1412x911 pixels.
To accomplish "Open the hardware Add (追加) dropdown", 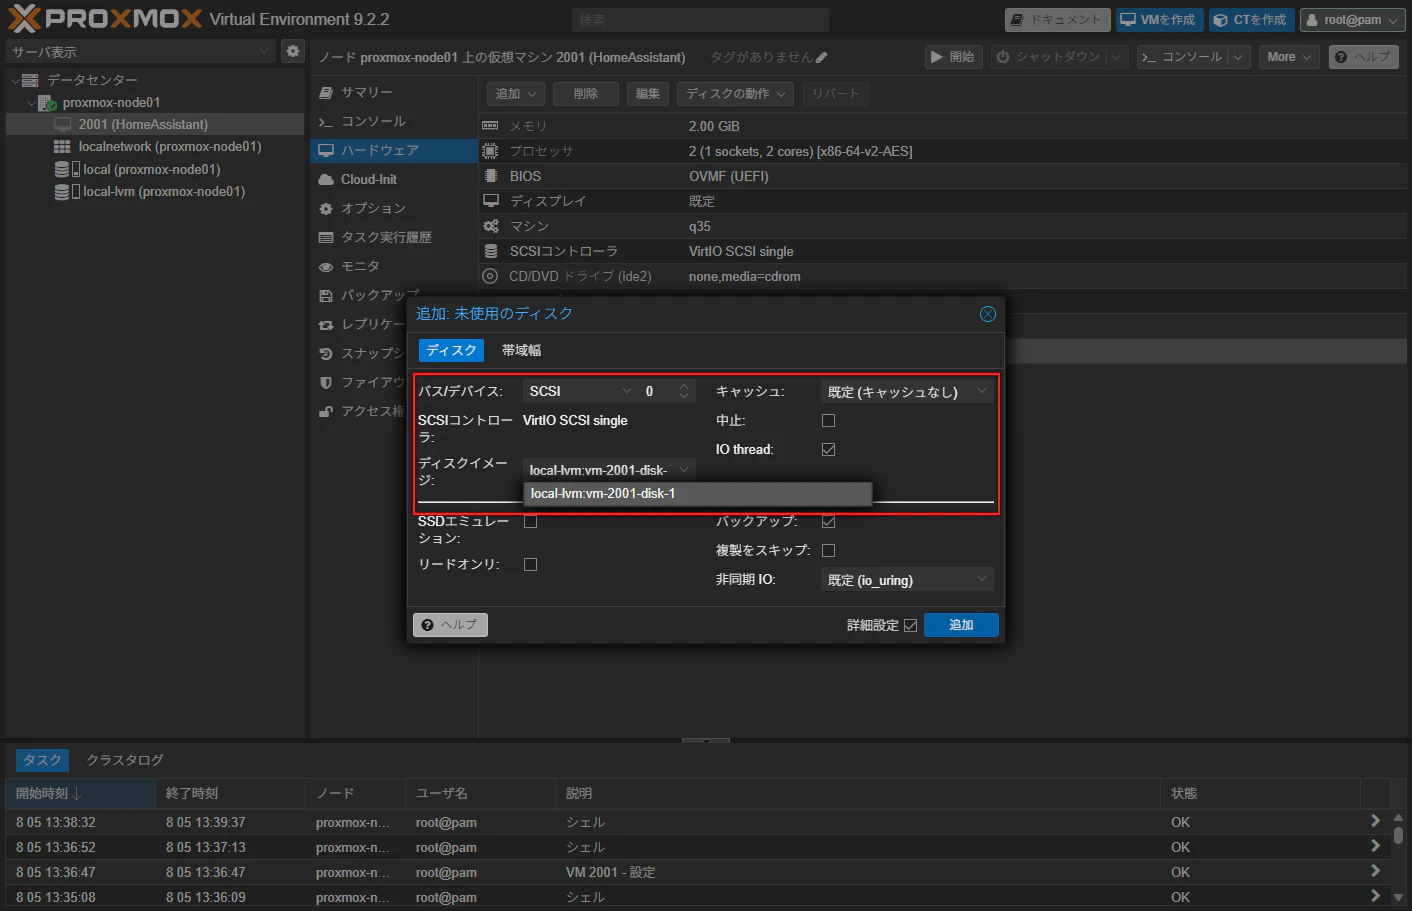I will (x=516, y=94).
